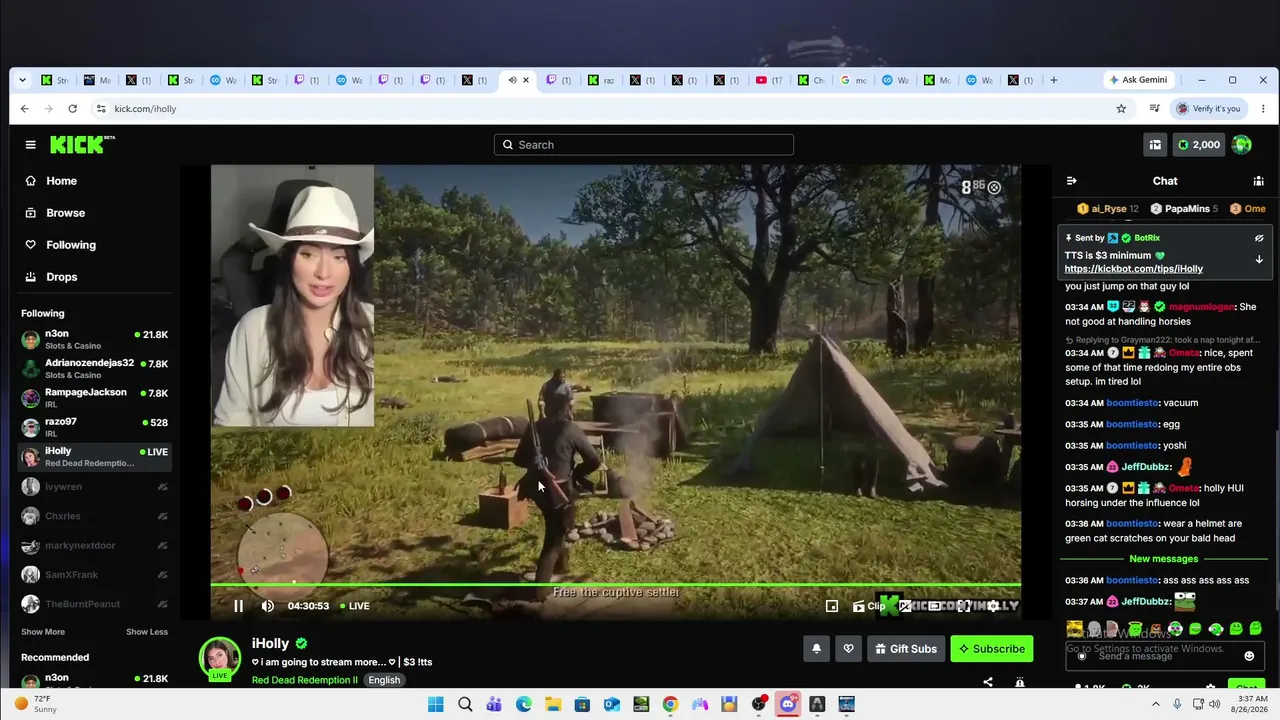Focus the Kick search box
1280x720 pixels.
644,145
